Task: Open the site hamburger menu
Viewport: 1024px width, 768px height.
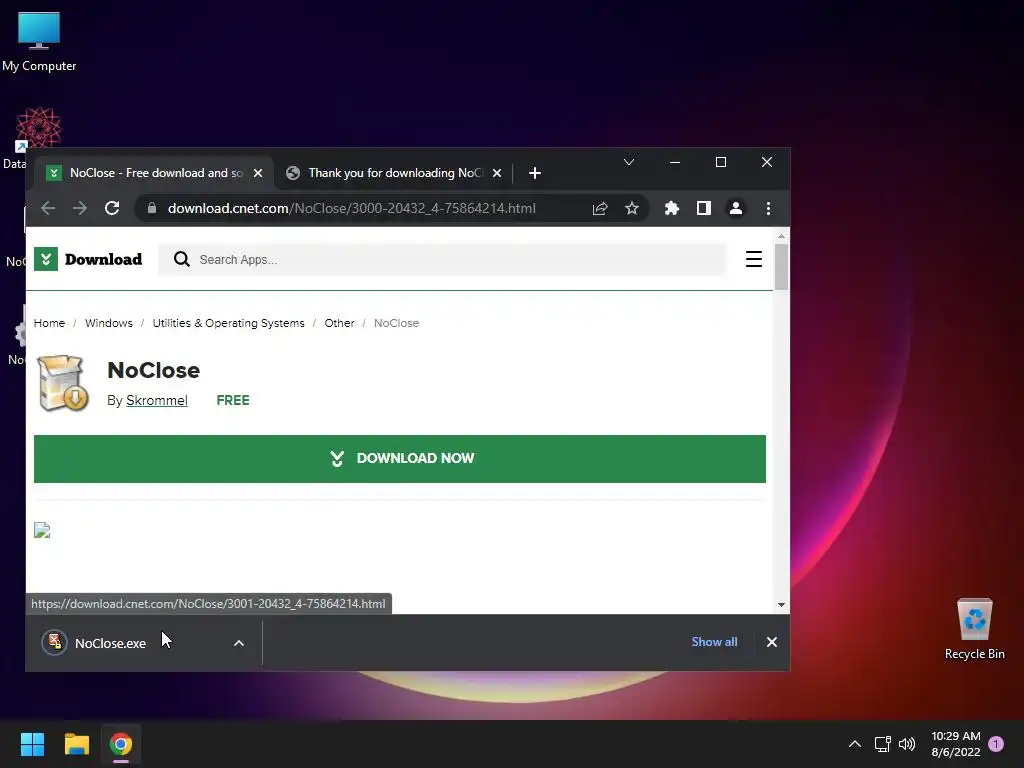Action: point(754,259)
